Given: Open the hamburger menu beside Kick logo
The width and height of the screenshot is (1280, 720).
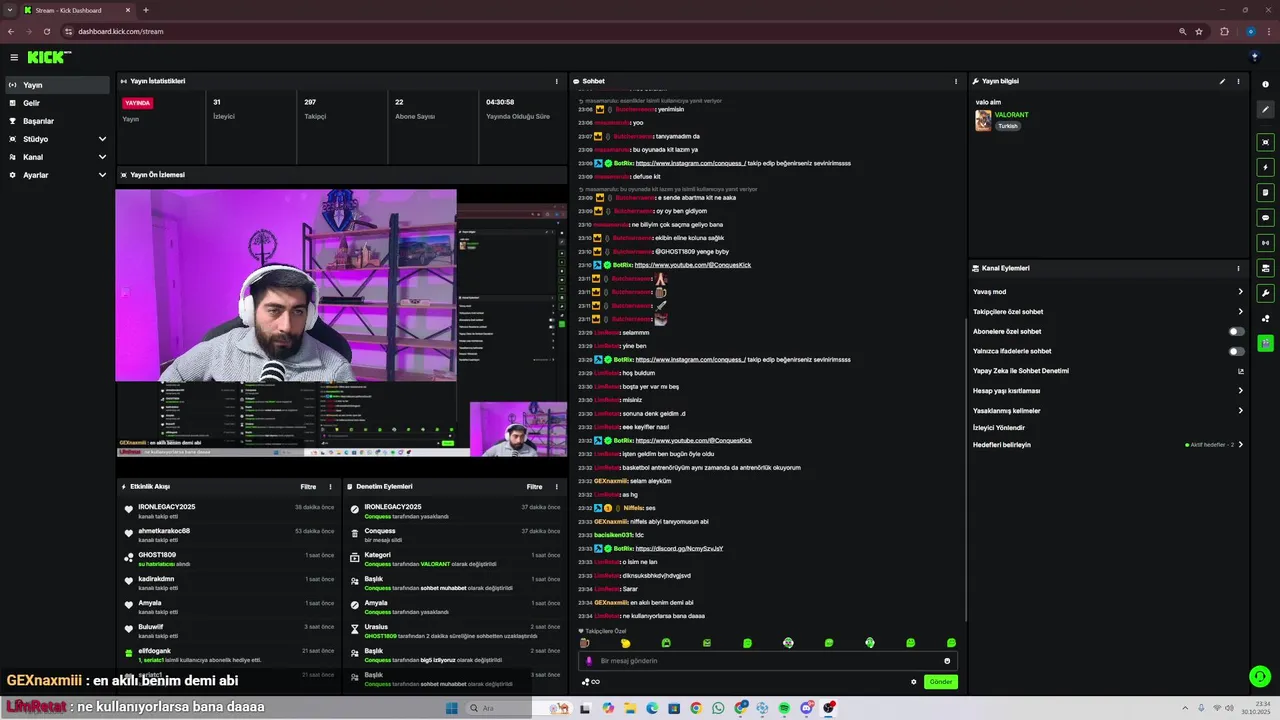Looking at the screenshot, I should [x=14, y=57].
